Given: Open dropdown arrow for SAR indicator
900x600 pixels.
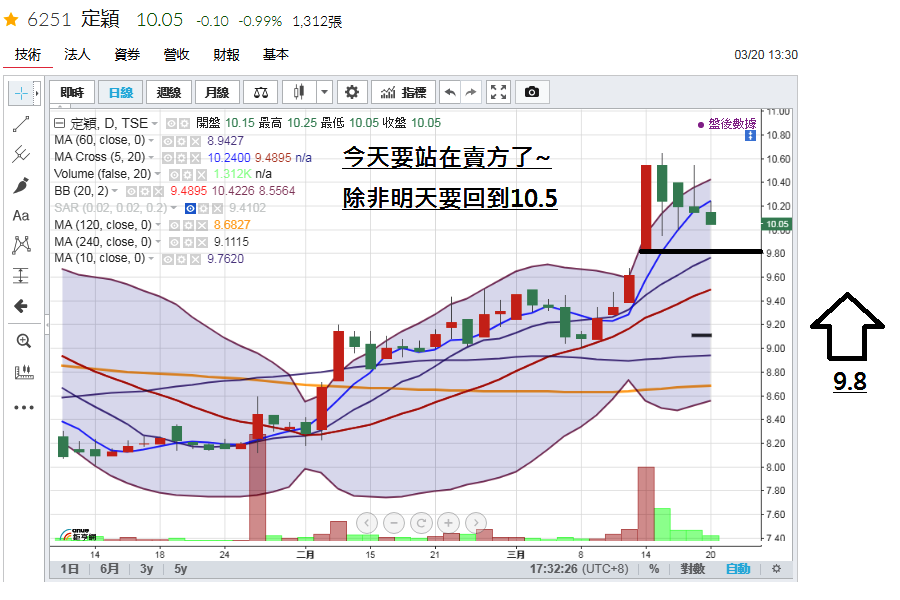Looking at the screenshot, I should point(174,208).
